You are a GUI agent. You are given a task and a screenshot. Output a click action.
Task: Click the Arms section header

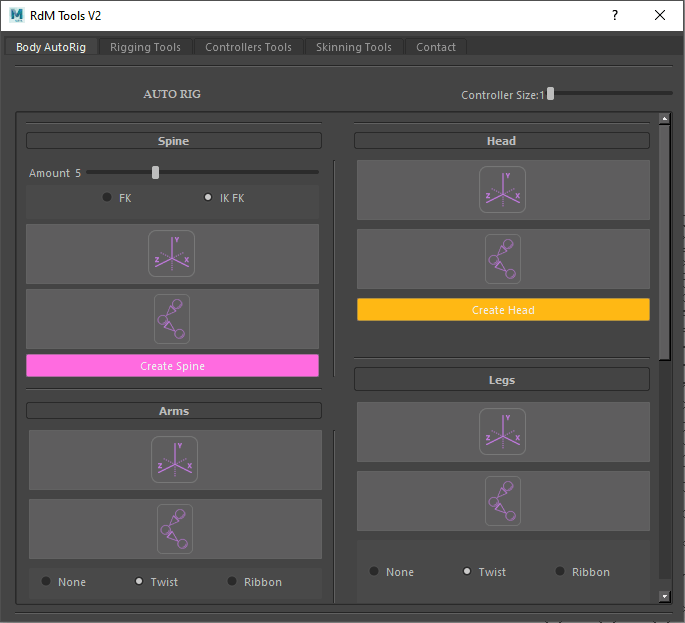[x=174, y=411]
